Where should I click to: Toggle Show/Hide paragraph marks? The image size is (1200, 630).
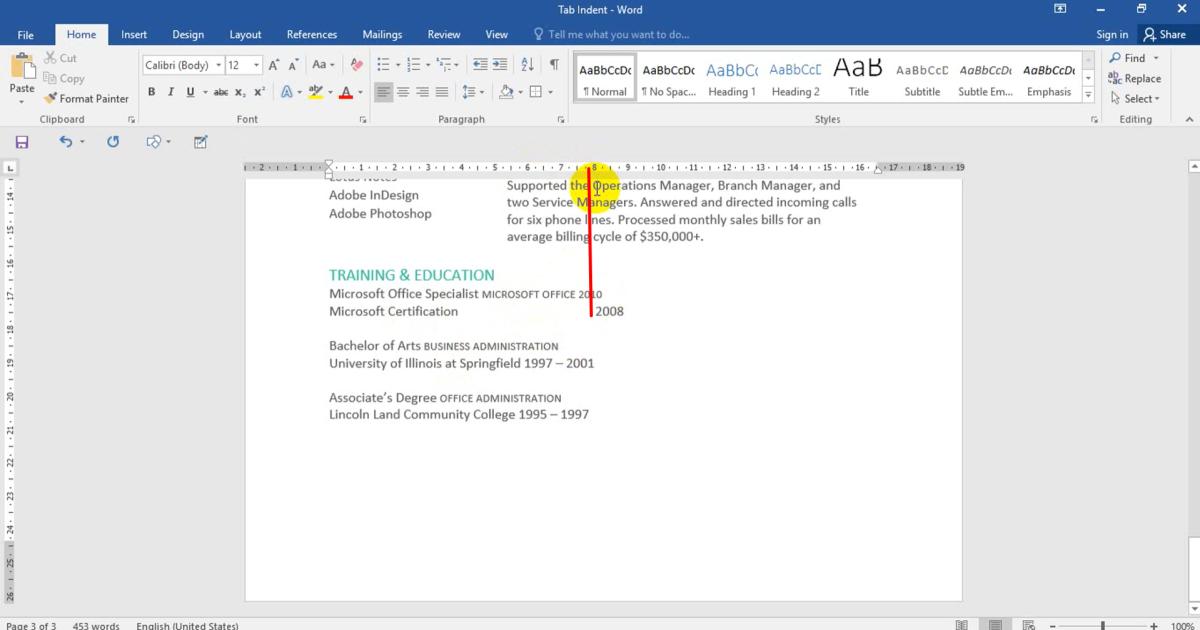[x=554, y=65]
